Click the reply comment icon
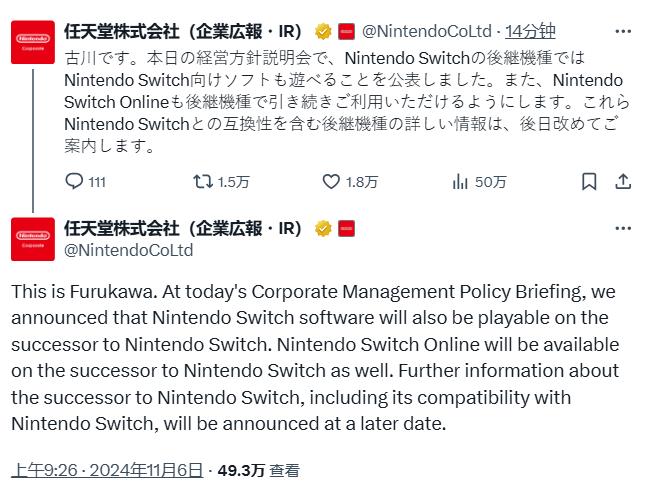 point(75,181)
